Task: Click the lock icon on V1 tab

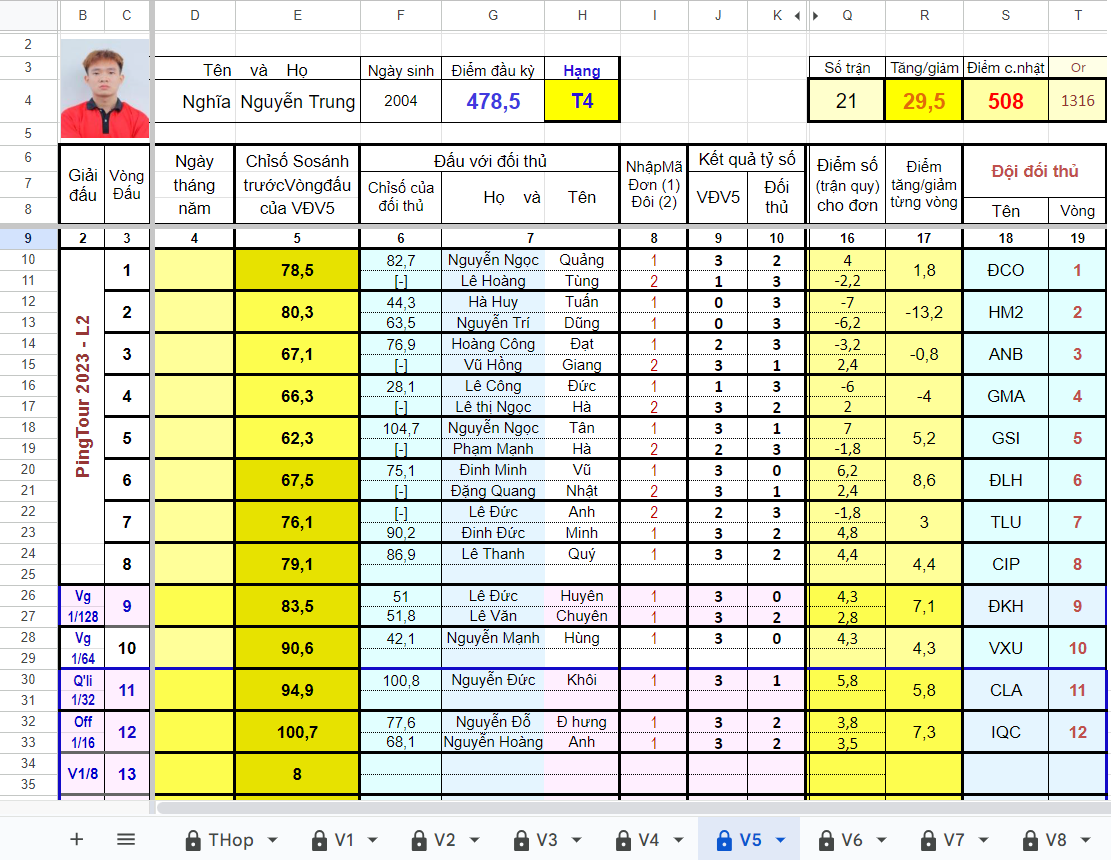Action: click(x=320, y=840)
